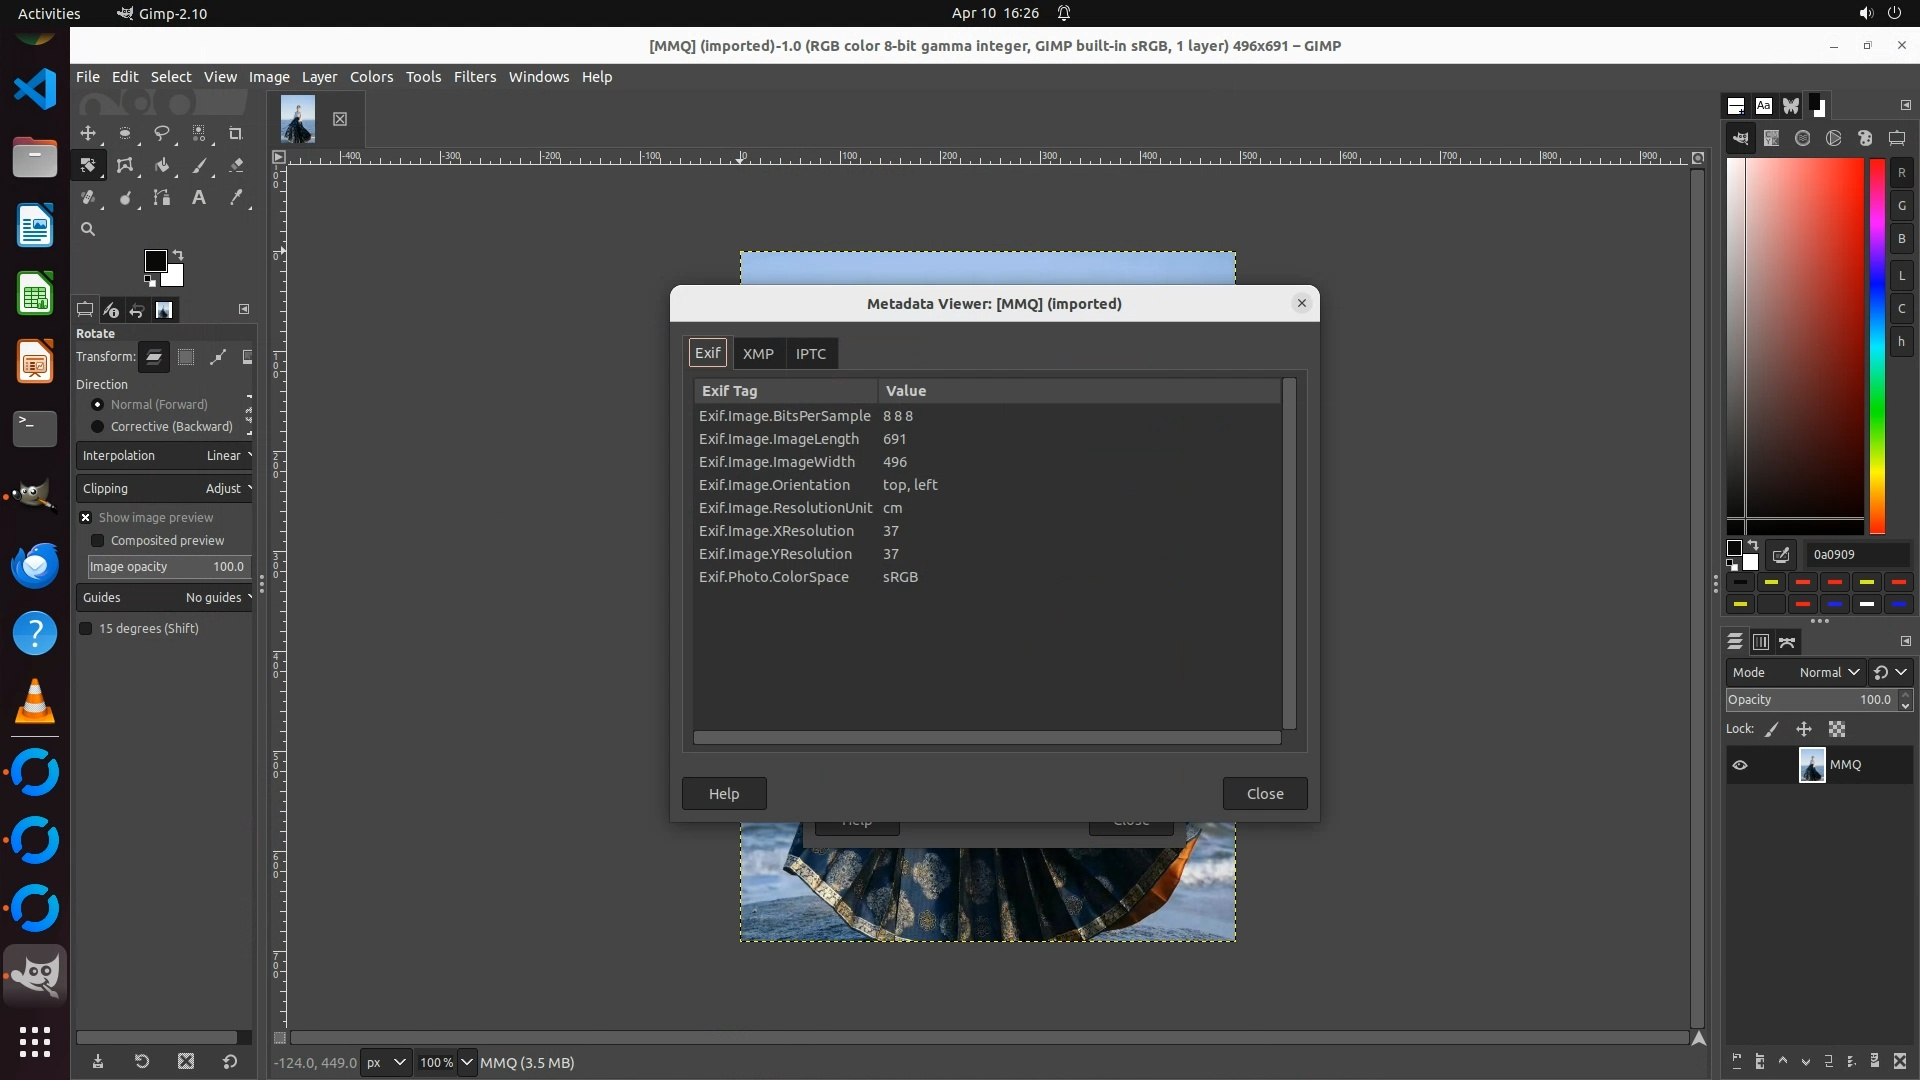Toggle Show image preview checkbox
The width and height of the screenshot is (1920, 1080).
coord(86,518)
